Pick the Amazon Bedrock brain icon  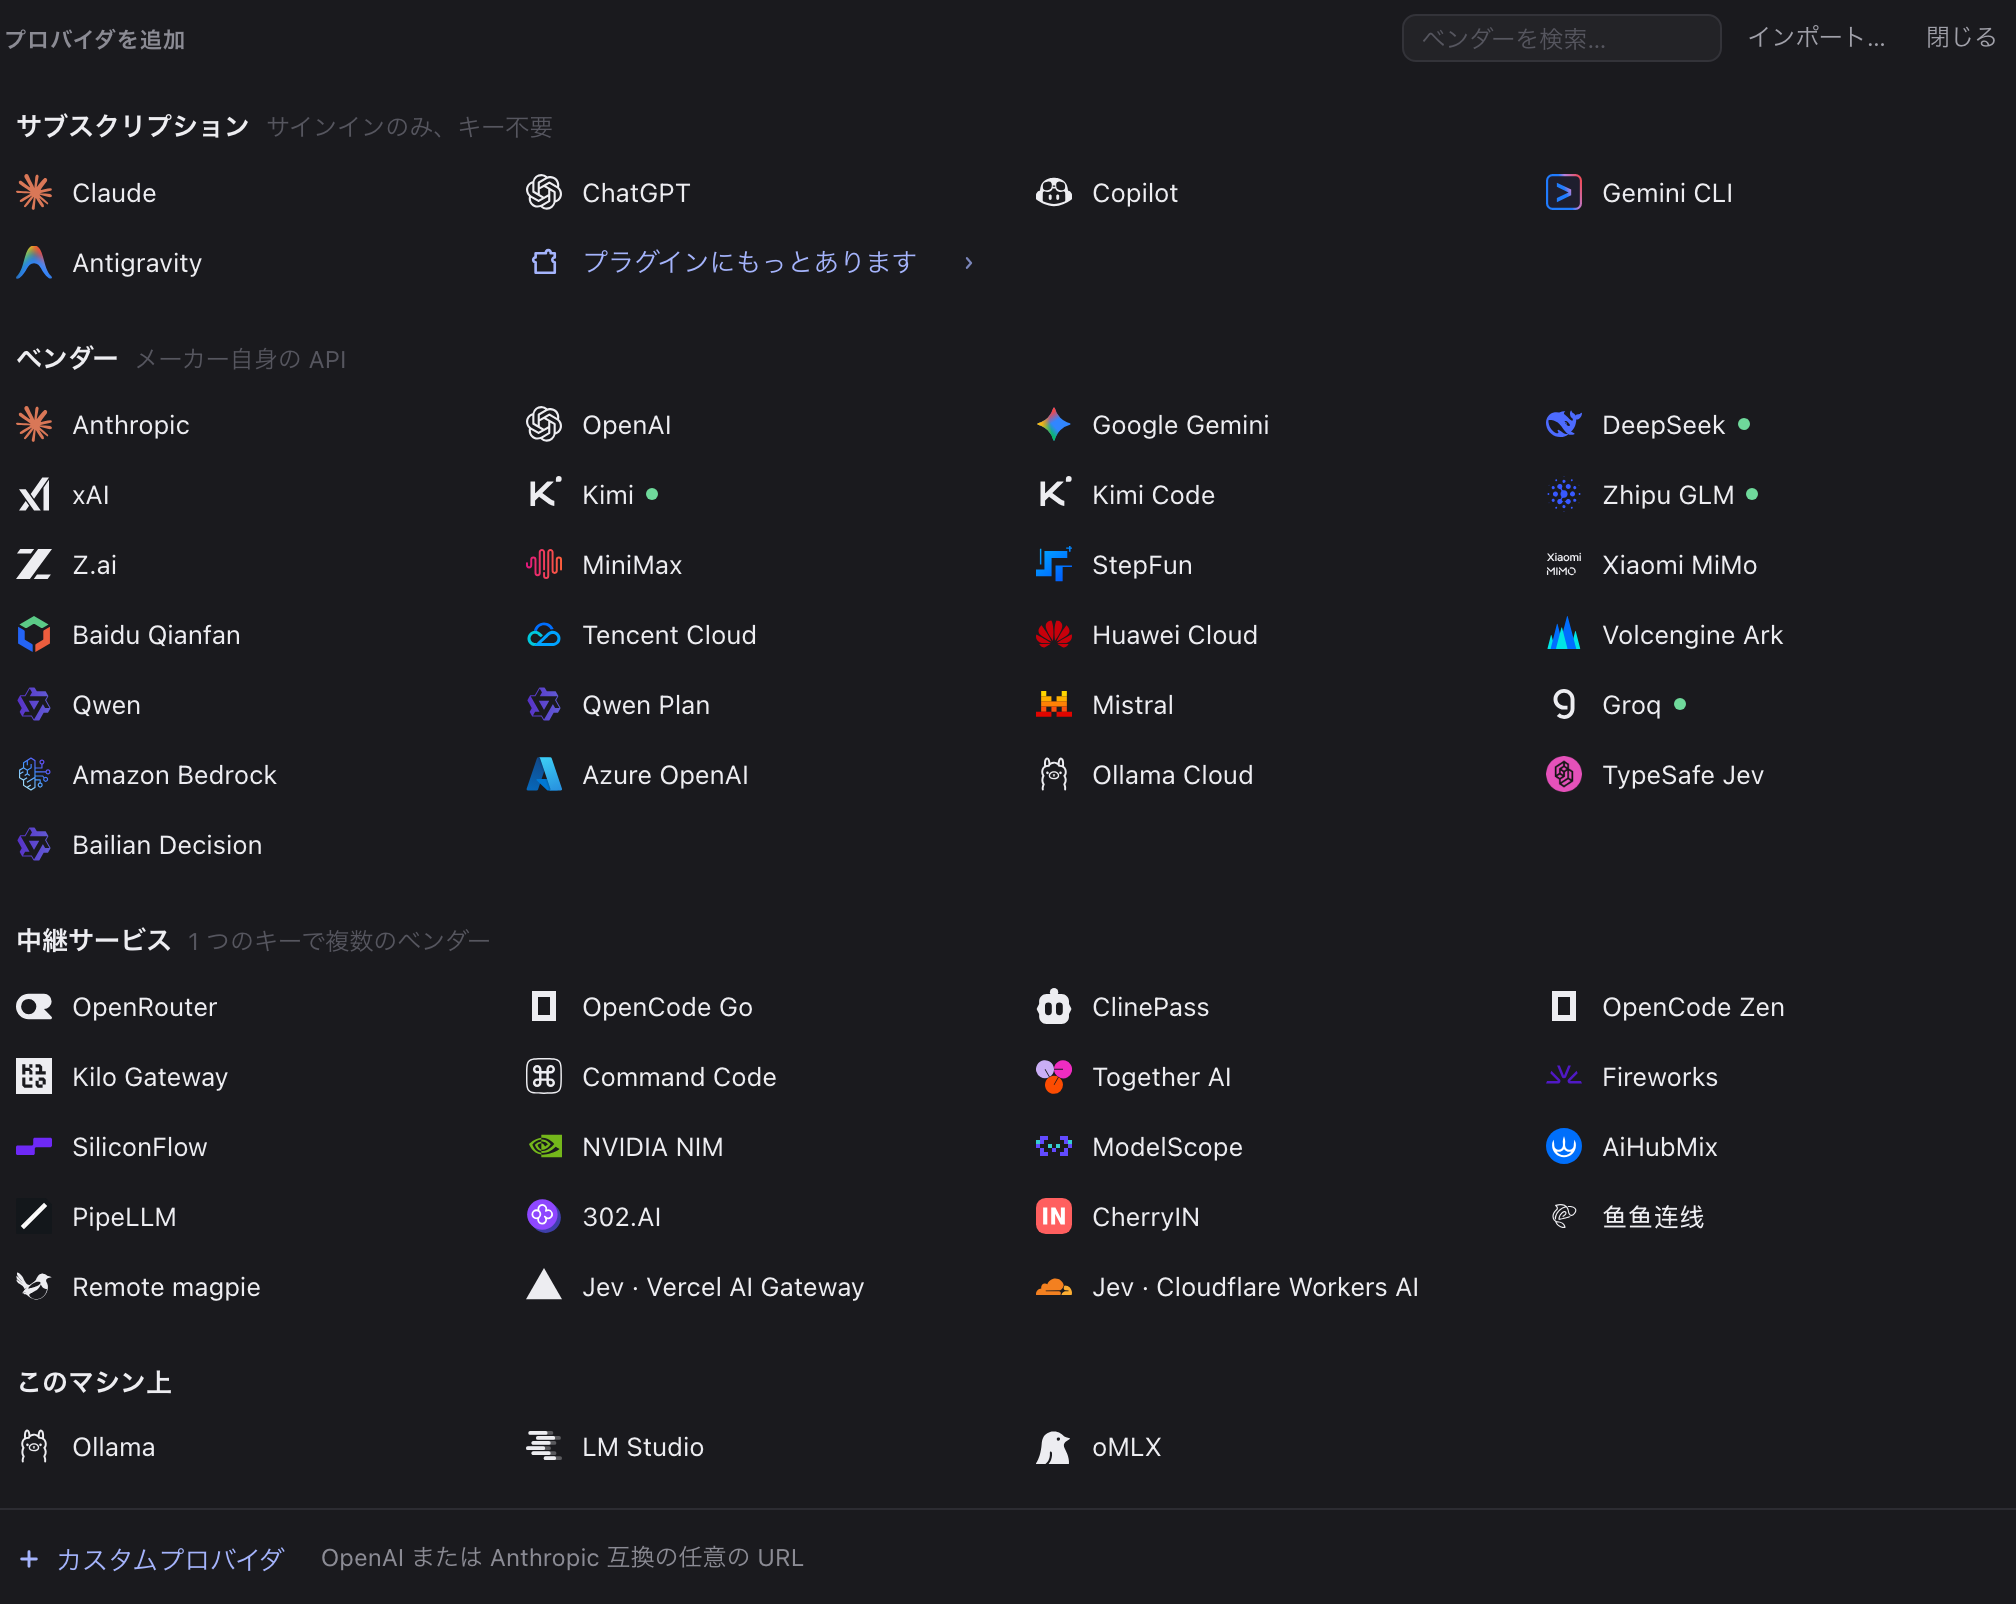(x=34, y=774)
